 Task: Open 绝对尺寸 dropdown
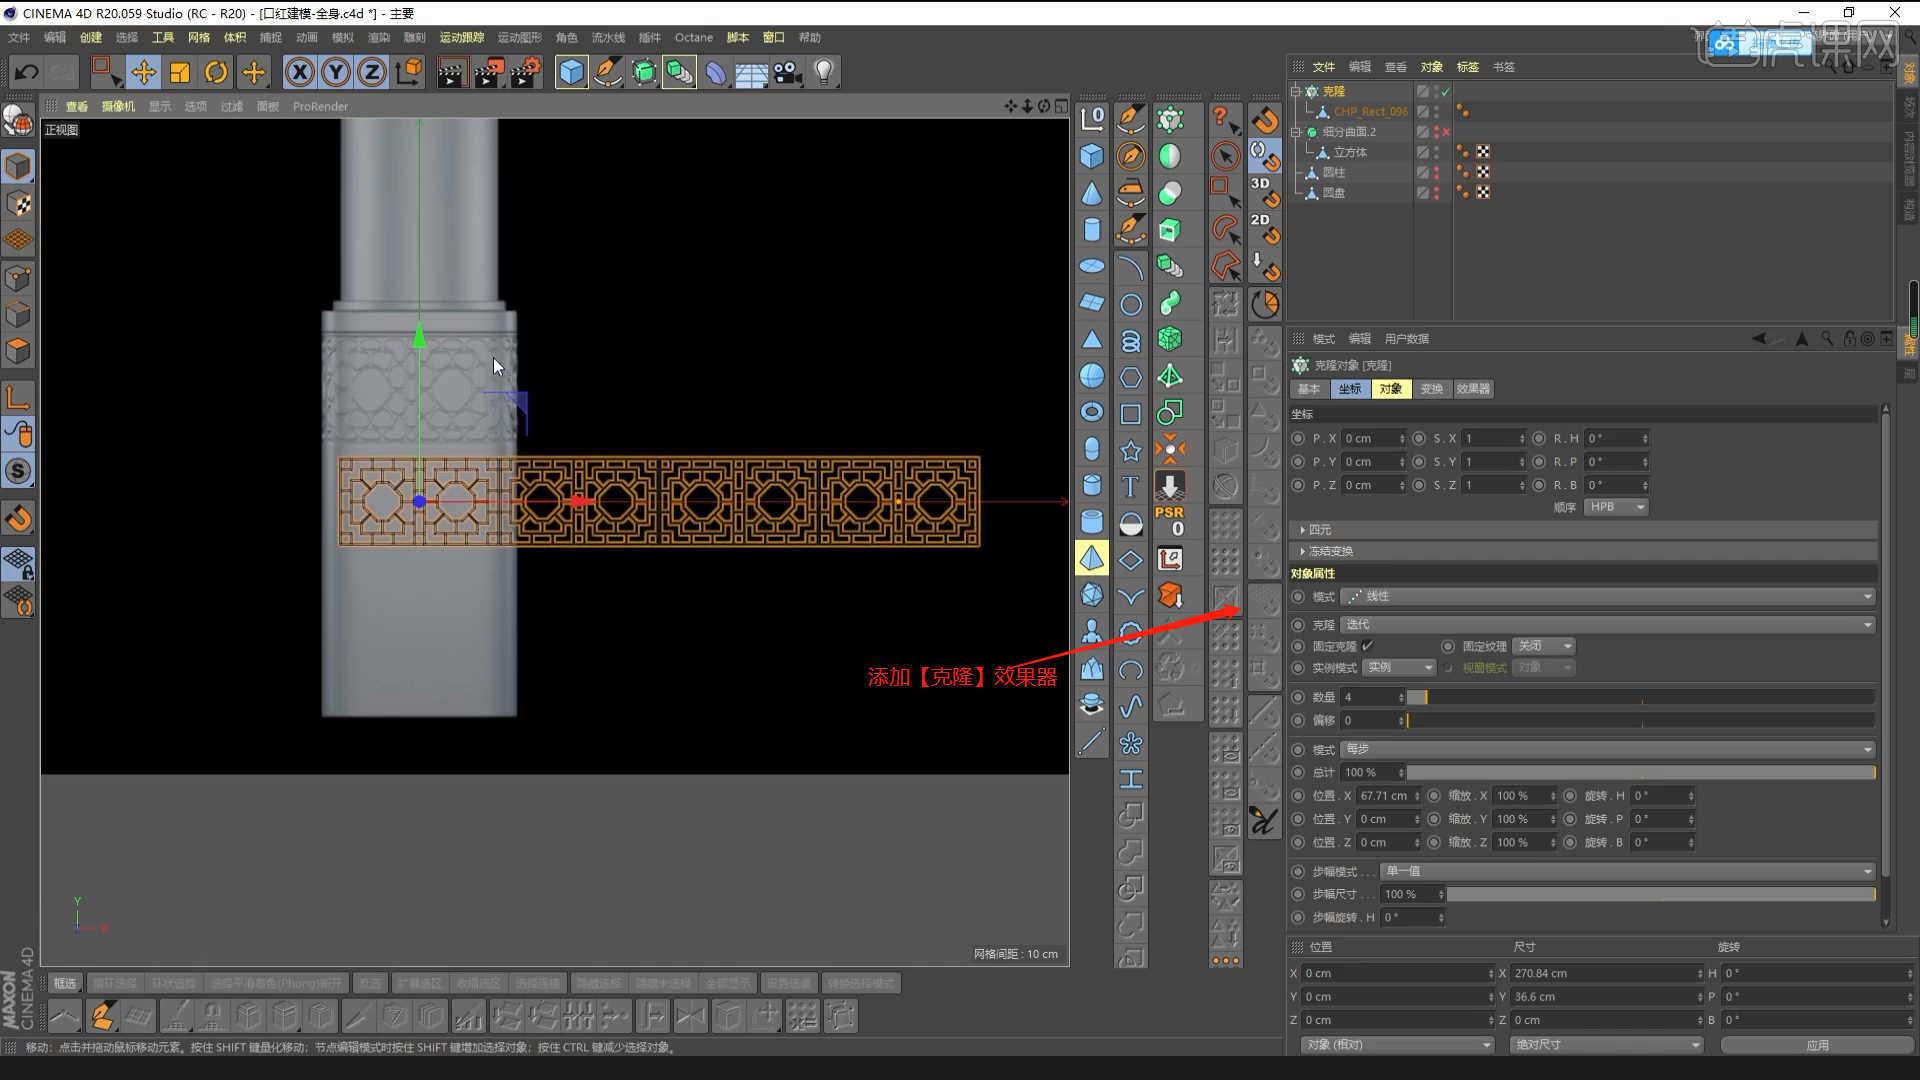(x=1606, y=1045)
